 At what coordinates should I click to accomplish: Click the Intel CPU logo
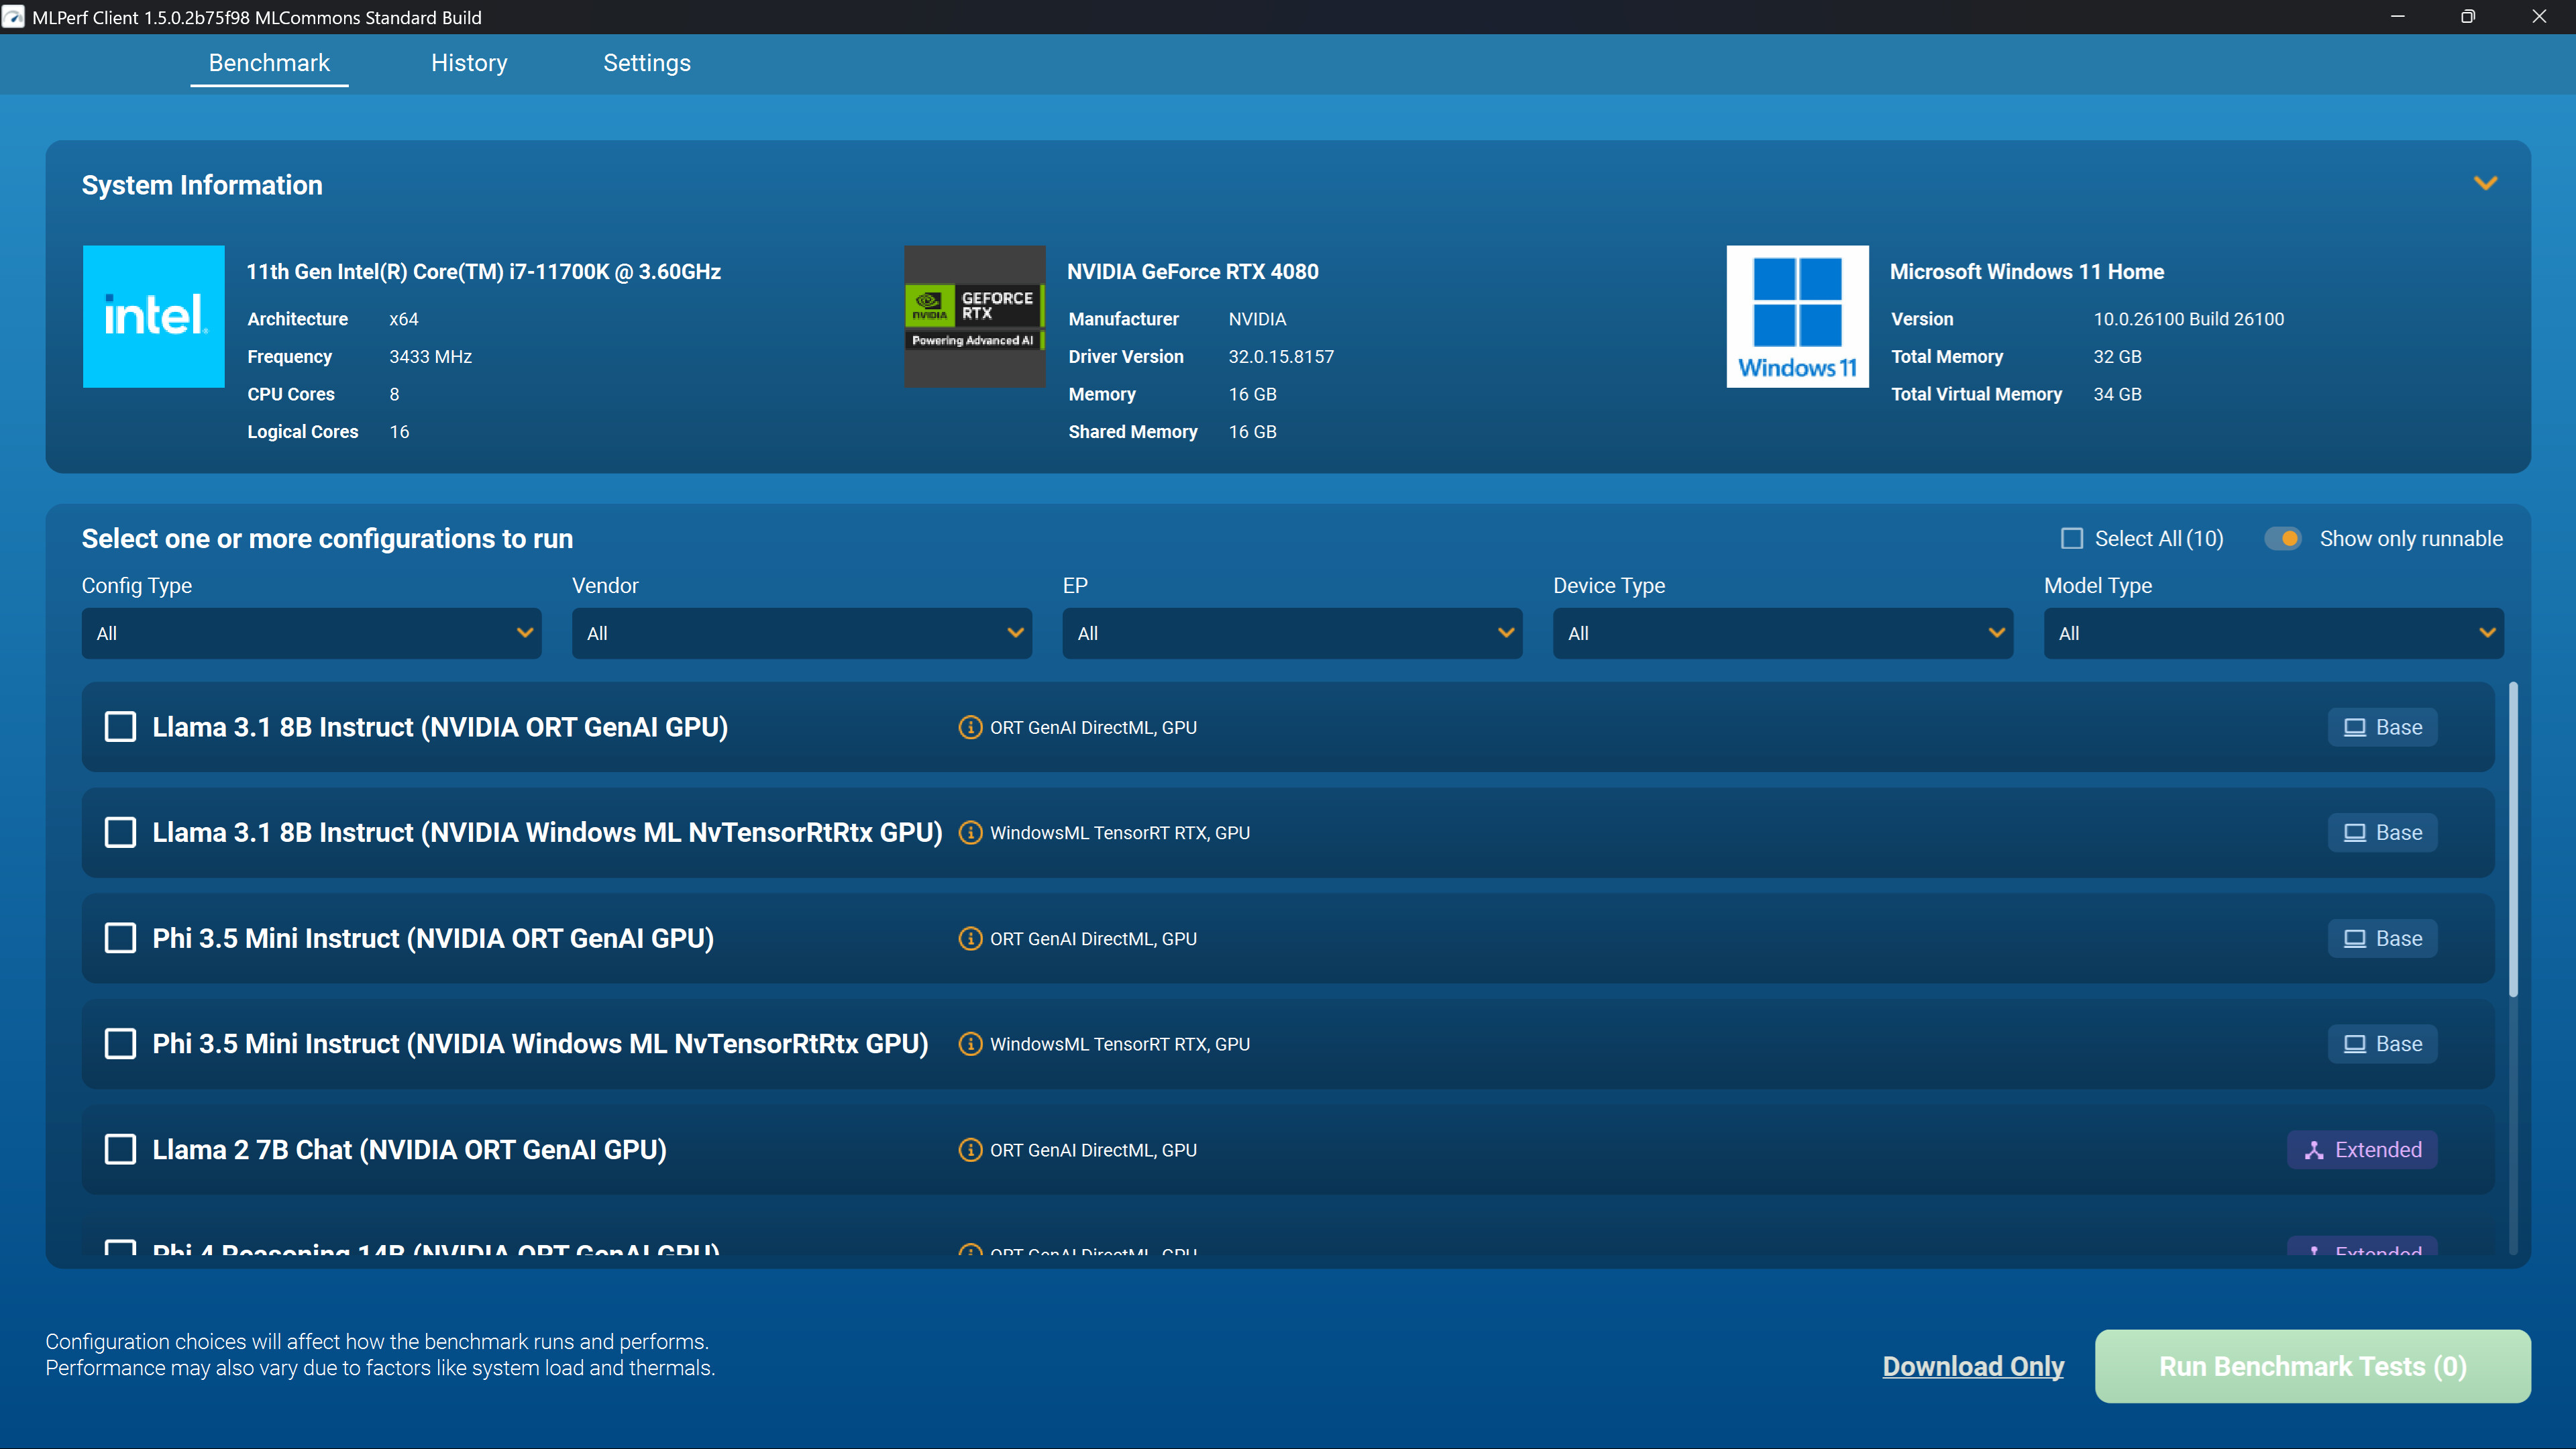[153, 316]
